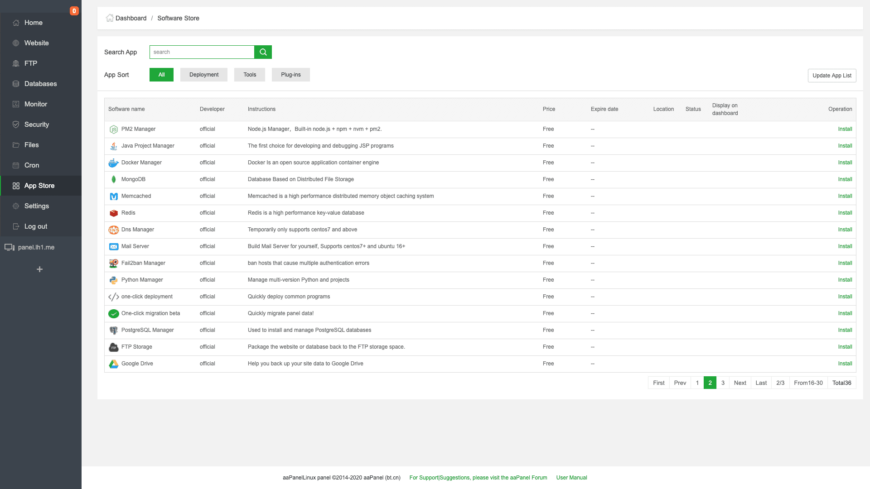Click the orange notification badge
870x489 pixels.
74,11
